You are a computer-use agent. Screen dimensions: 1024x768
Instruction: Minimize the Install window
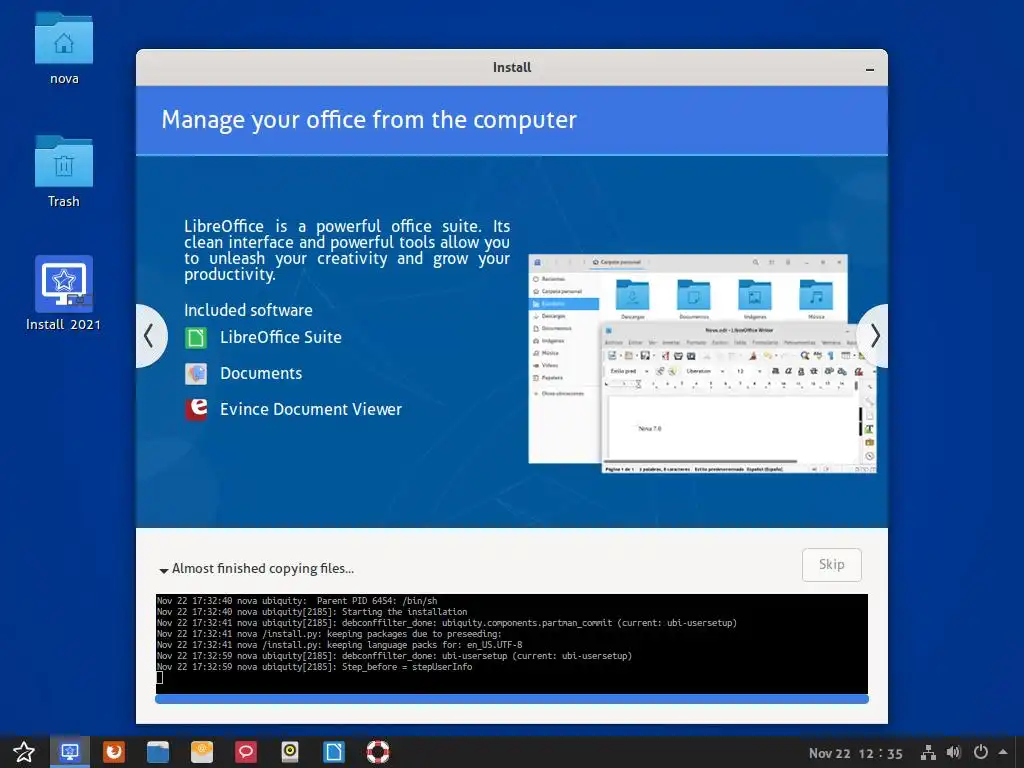click(869, 69)
